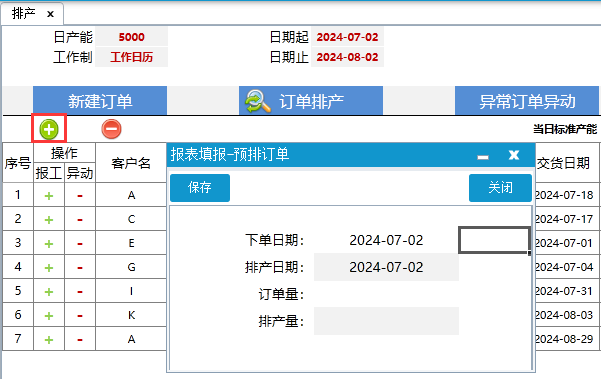Screen dimensions: 601x379
Task: Close the 排产 tab with its x
Action: pos(50,14)
